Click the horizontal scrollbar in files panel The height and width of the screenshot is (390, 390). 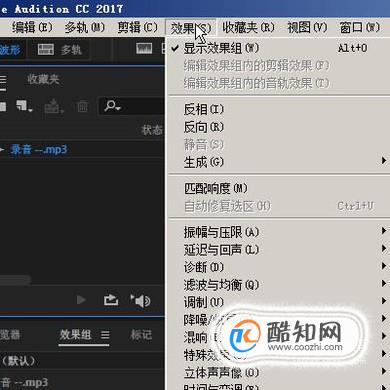click(15, 279)
